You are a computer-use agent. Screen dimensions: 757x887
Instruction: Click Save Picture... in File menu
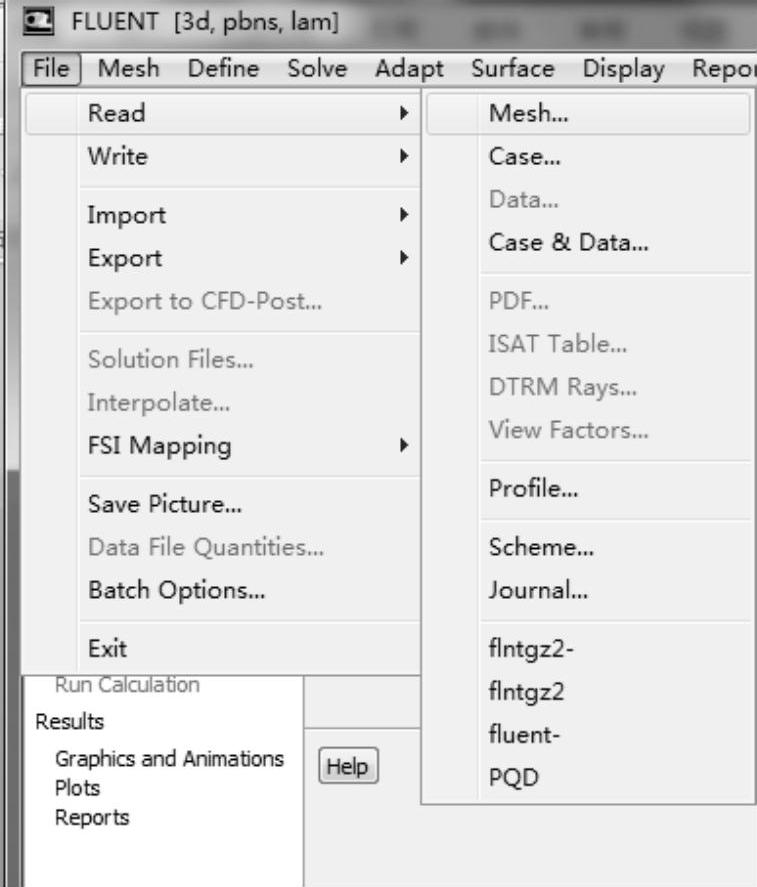pos(165,505)
